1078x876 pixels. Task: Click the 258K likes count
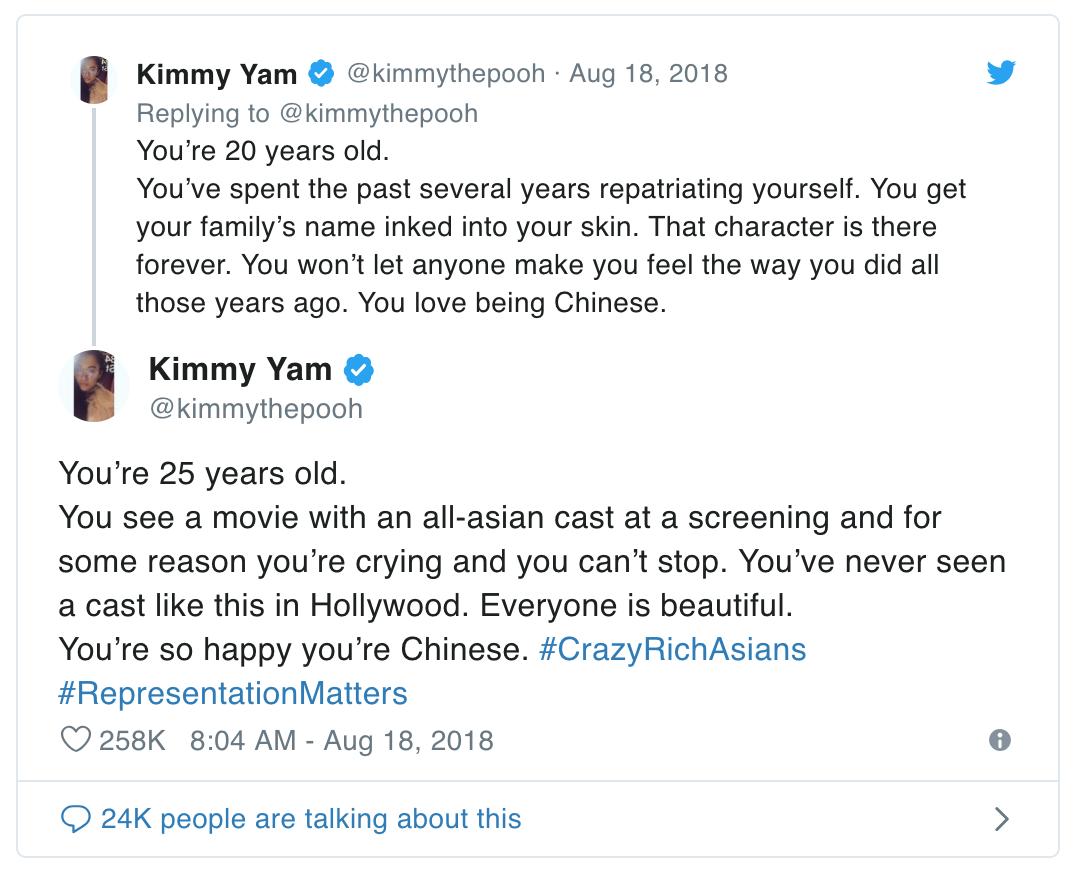[x=132, y=740]
